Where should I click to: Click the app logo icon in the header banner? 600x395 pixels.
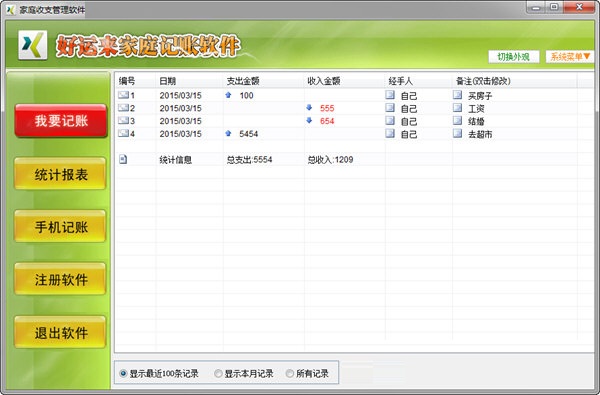coord(33,45)
